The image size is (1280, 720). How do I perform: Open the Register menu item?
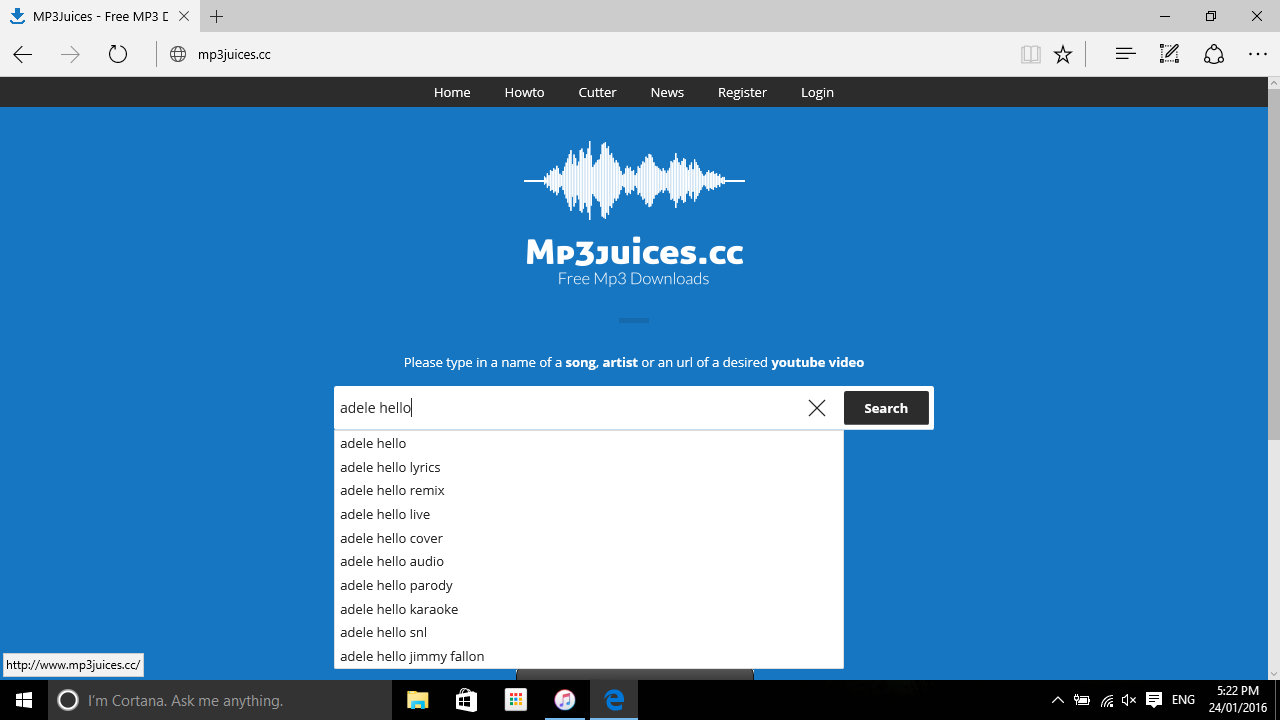click(742, 92)
